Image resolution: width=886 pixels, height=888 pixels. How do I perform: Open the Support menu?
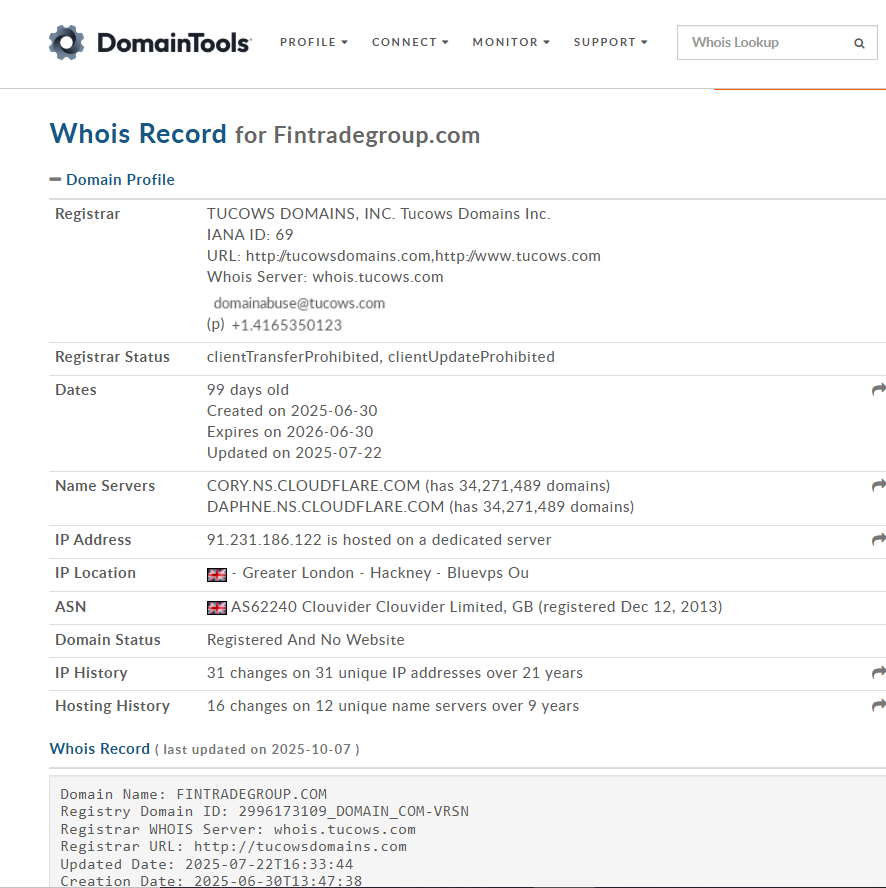(x=610, y=42)
